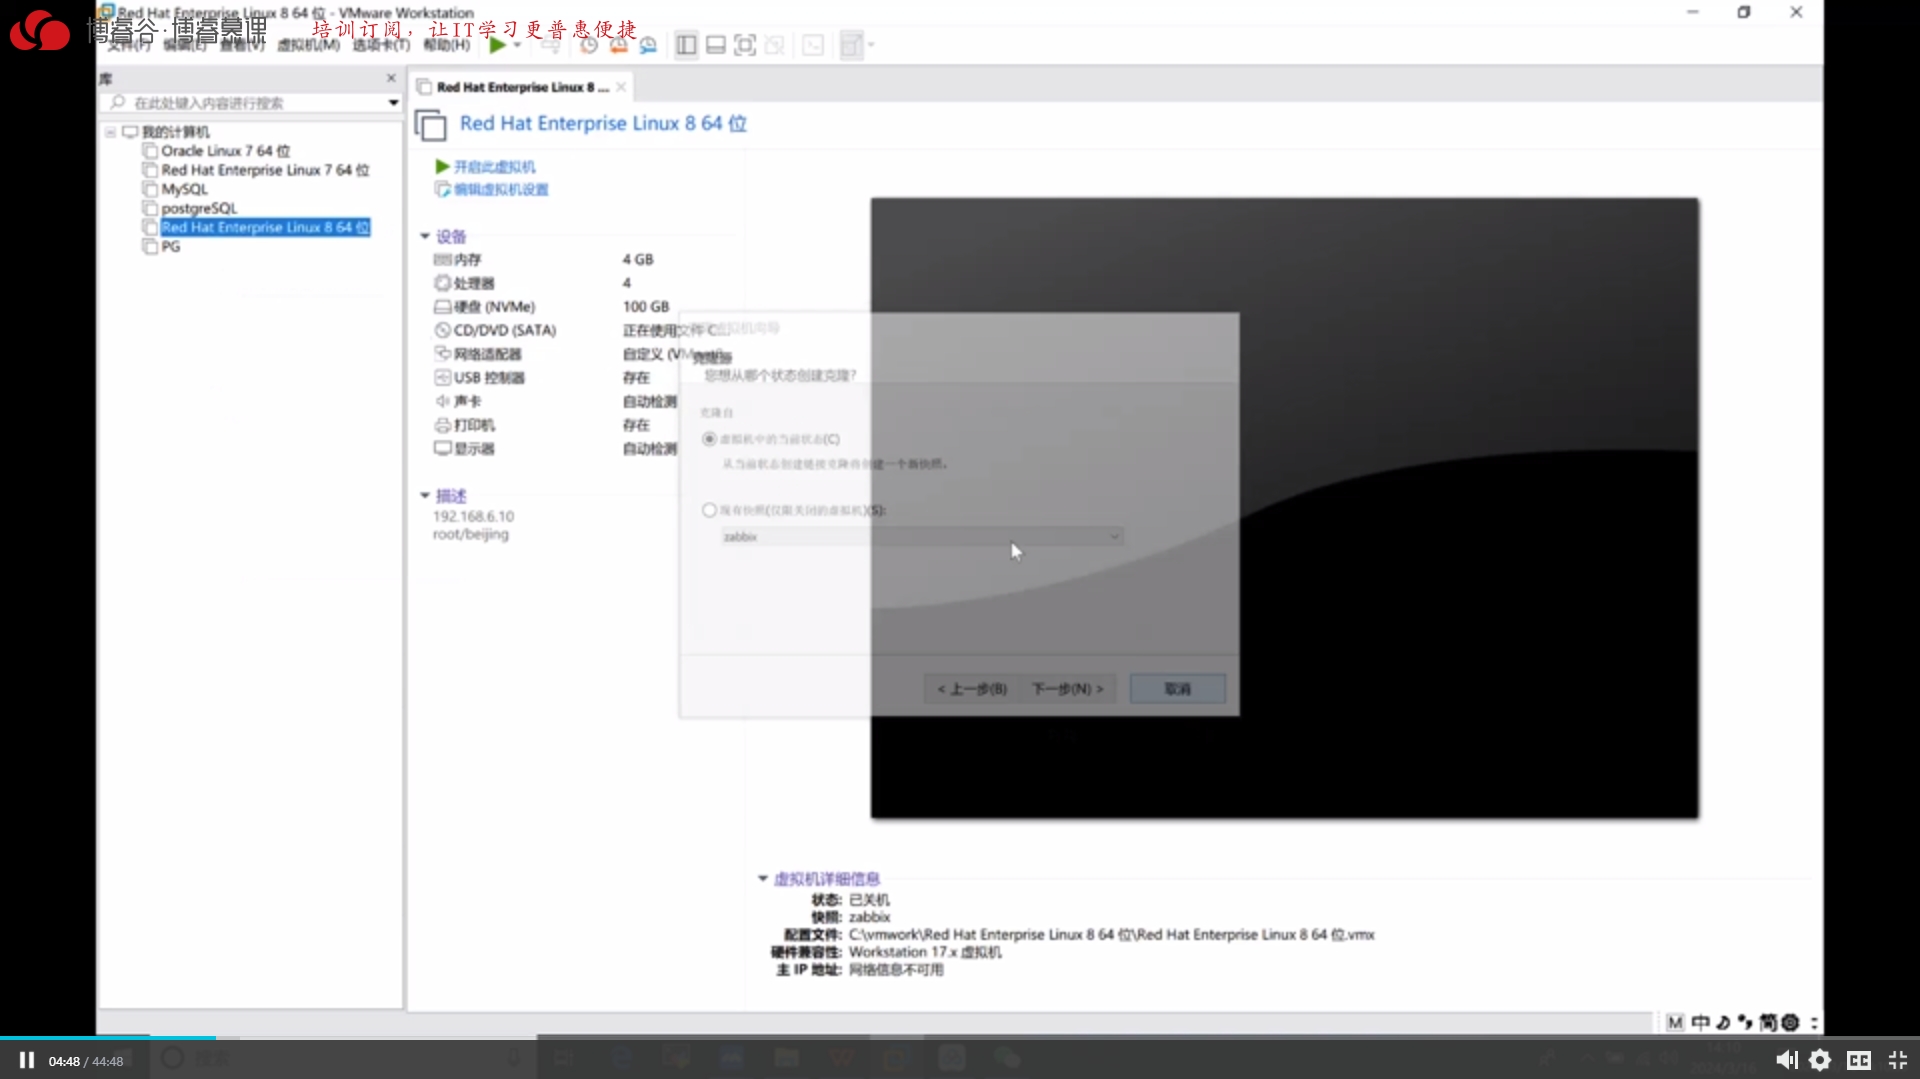This screenshot has height=1079, width=1920.
Task: Click the 编辑虚拟机设置 edit settings link
Action: tap(492, 190)
